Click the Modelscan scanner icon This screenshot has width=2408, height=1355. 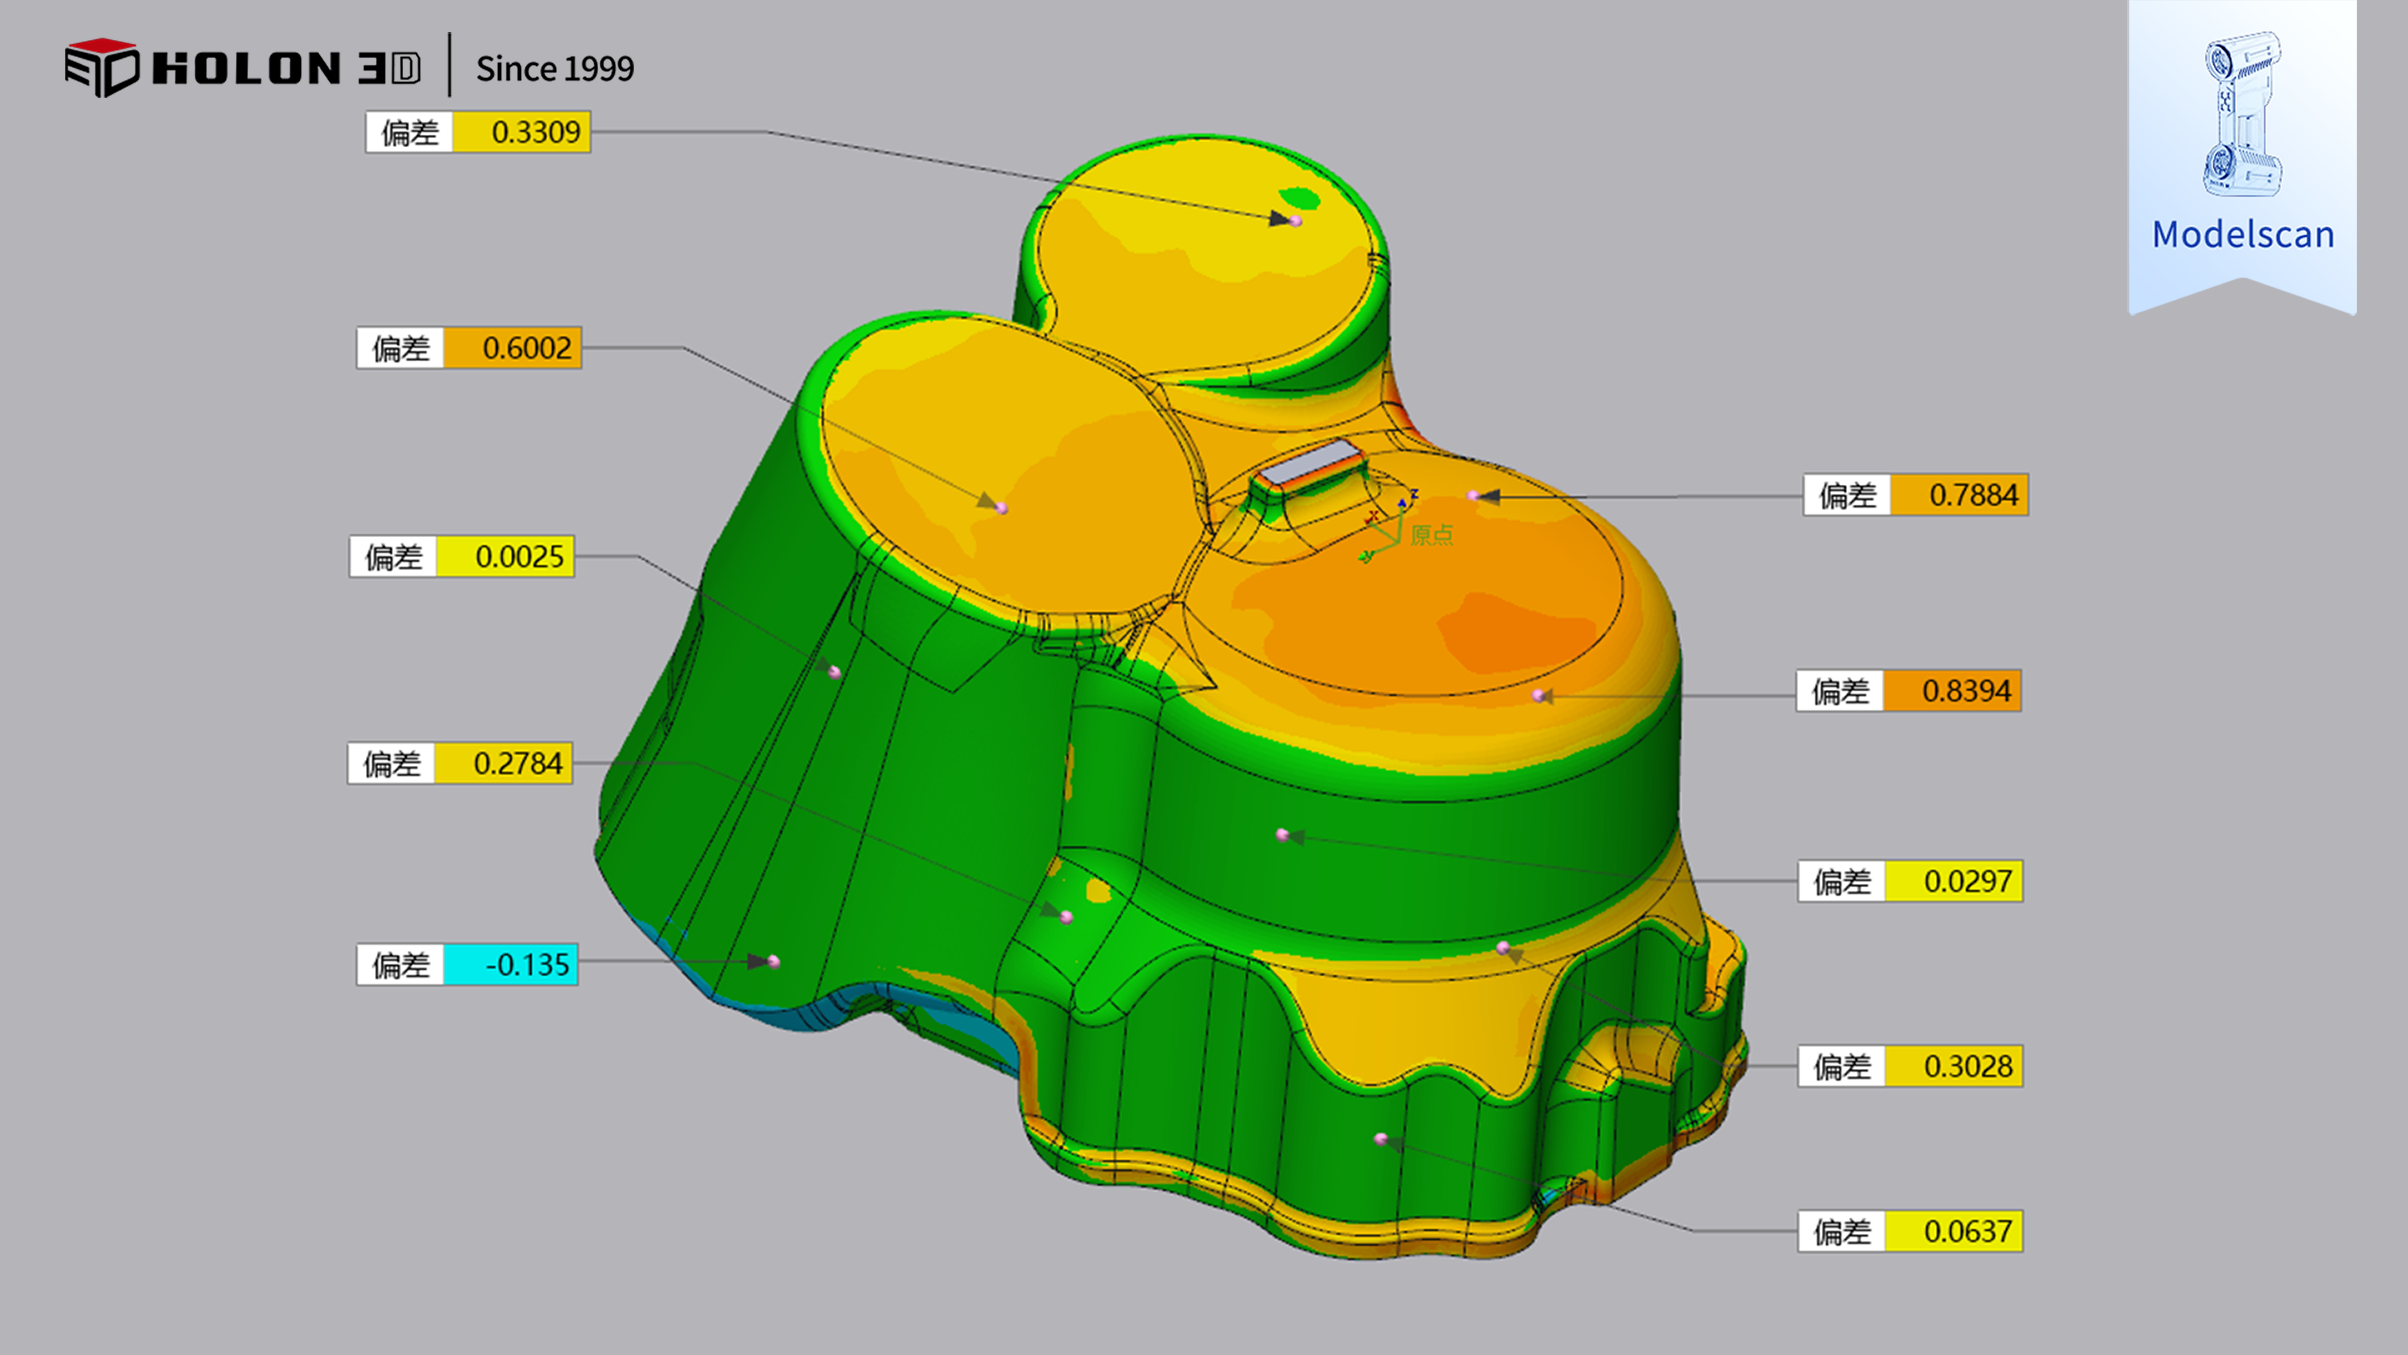2243,113
